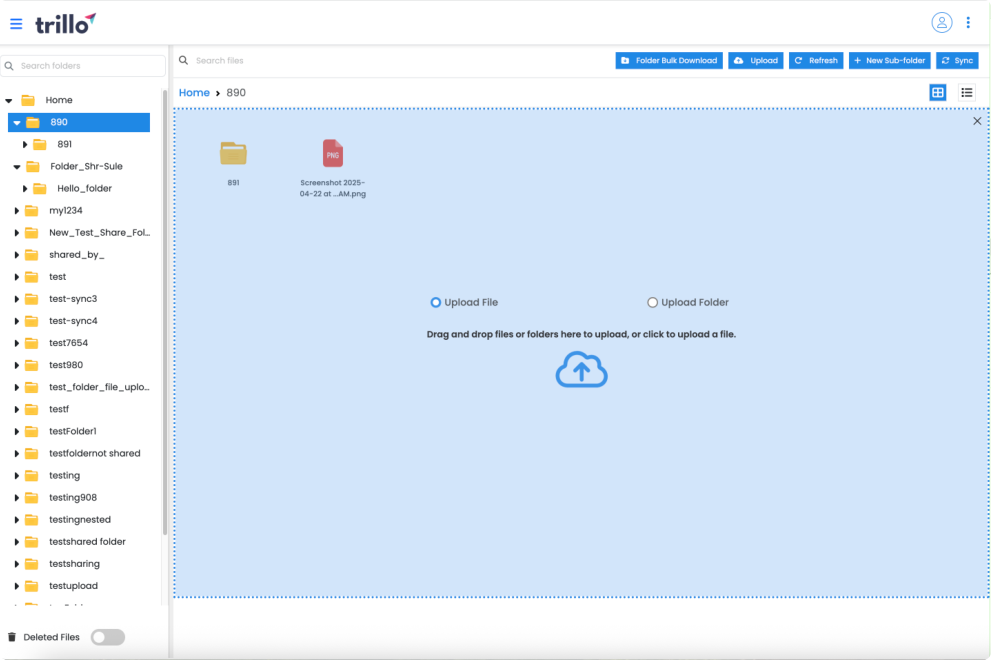Expand the testing908 folder node
The width and height of the screenshot is (992, 661).
pos(16,498)
